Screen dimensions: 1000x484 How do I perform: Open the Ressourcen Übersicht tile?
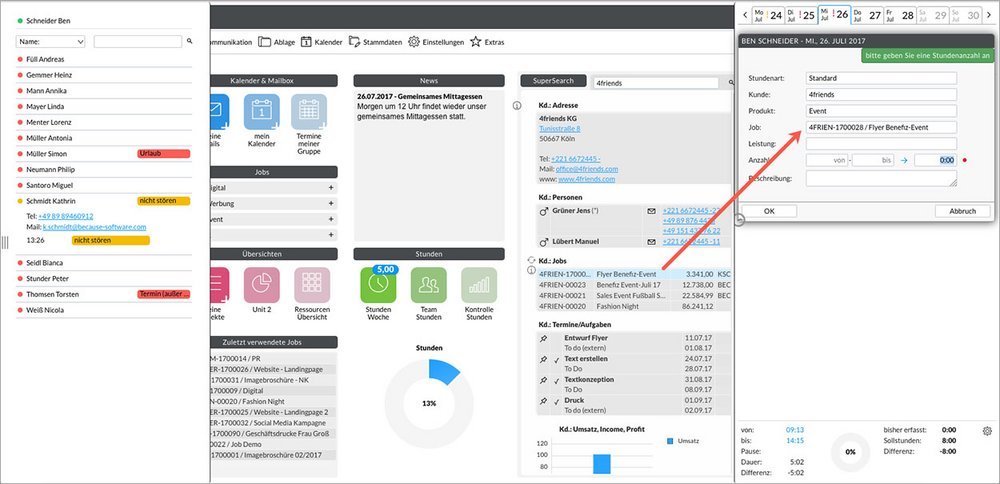point(312,285)
